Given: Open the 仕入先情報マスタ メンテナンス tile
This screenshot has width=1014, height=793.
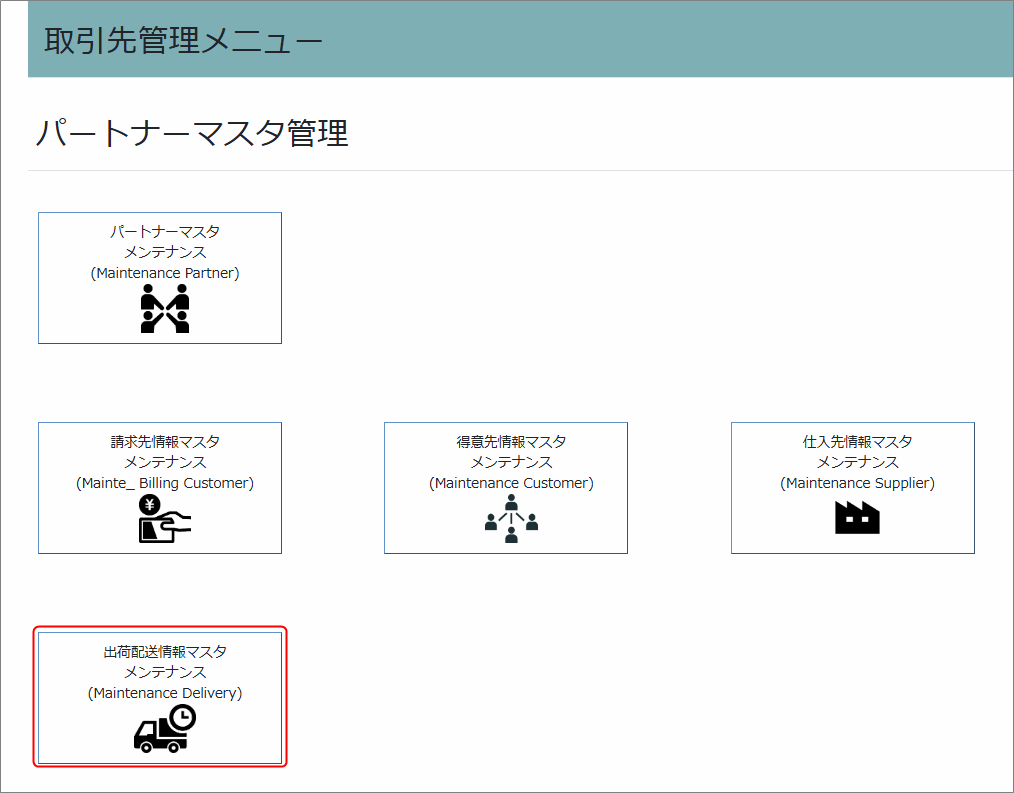Looking at the screenshot, I should point(853,488).
